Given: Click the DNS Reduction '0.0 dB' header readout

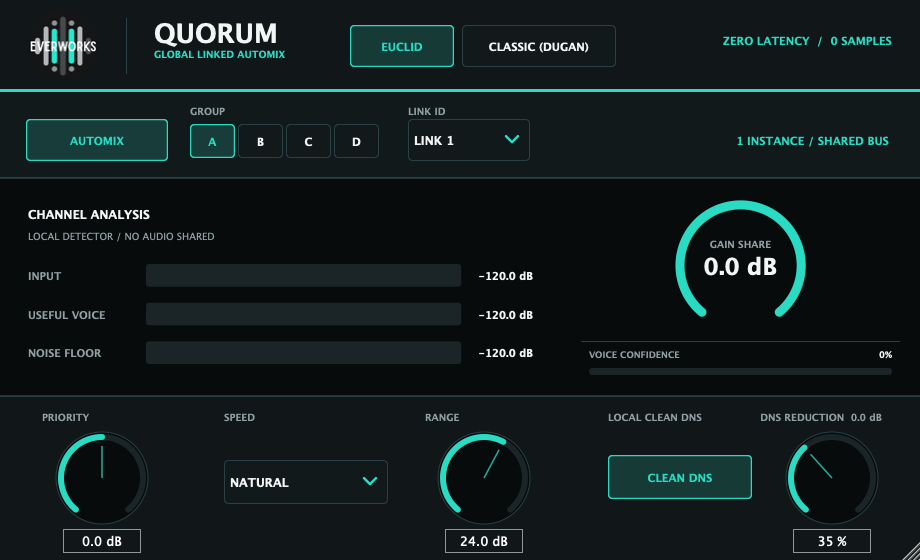Looking at the screenshot, I should (867, 417).
